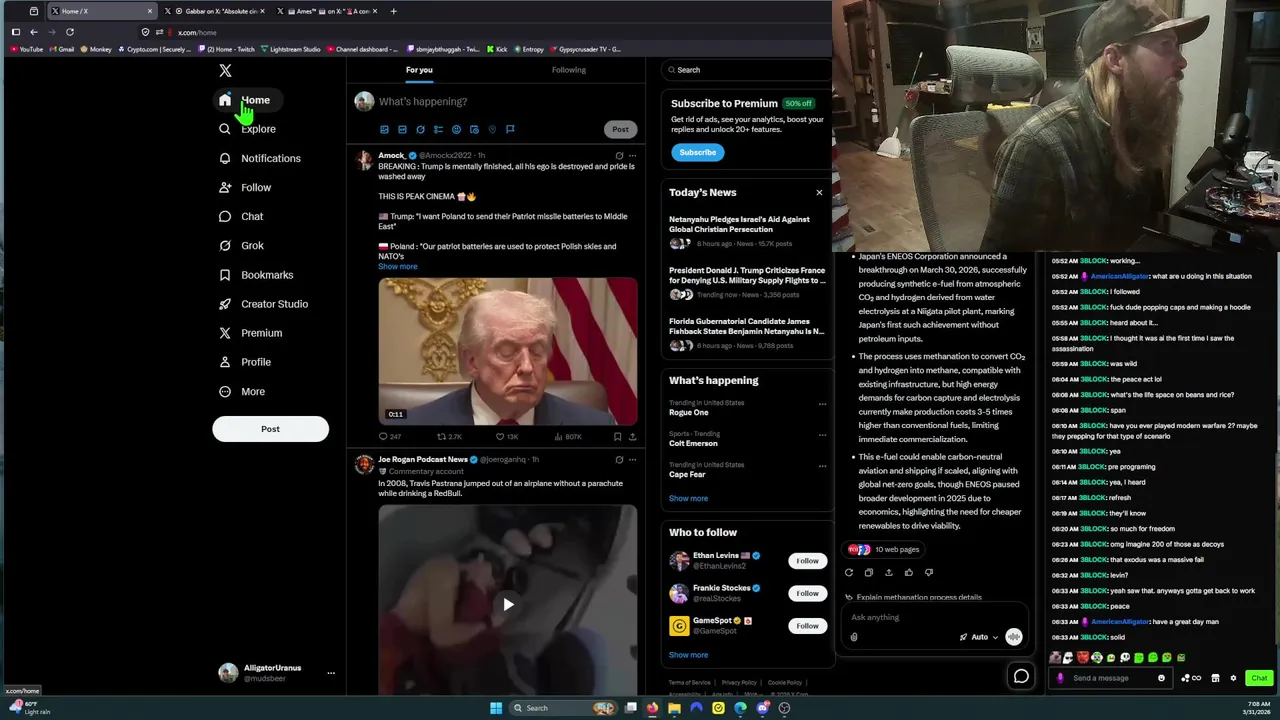1280x720 pixels.
Task: Click Subscribe to Premium button
Action: 697,152
